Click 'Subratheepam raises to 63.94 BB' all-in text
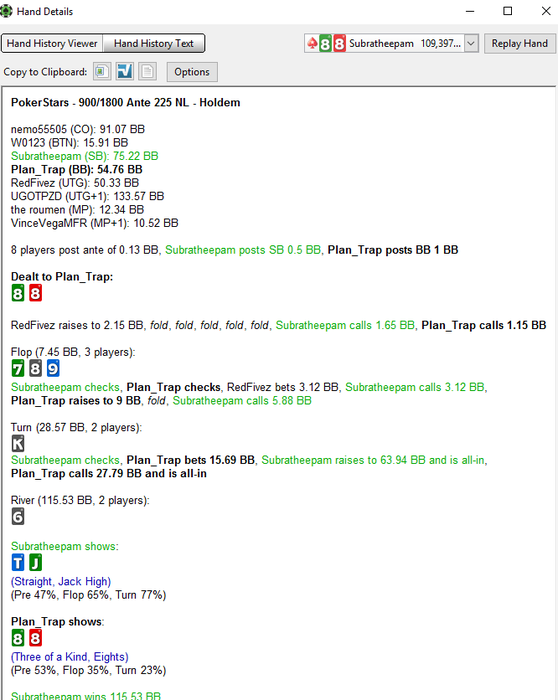 pos(374,460)
